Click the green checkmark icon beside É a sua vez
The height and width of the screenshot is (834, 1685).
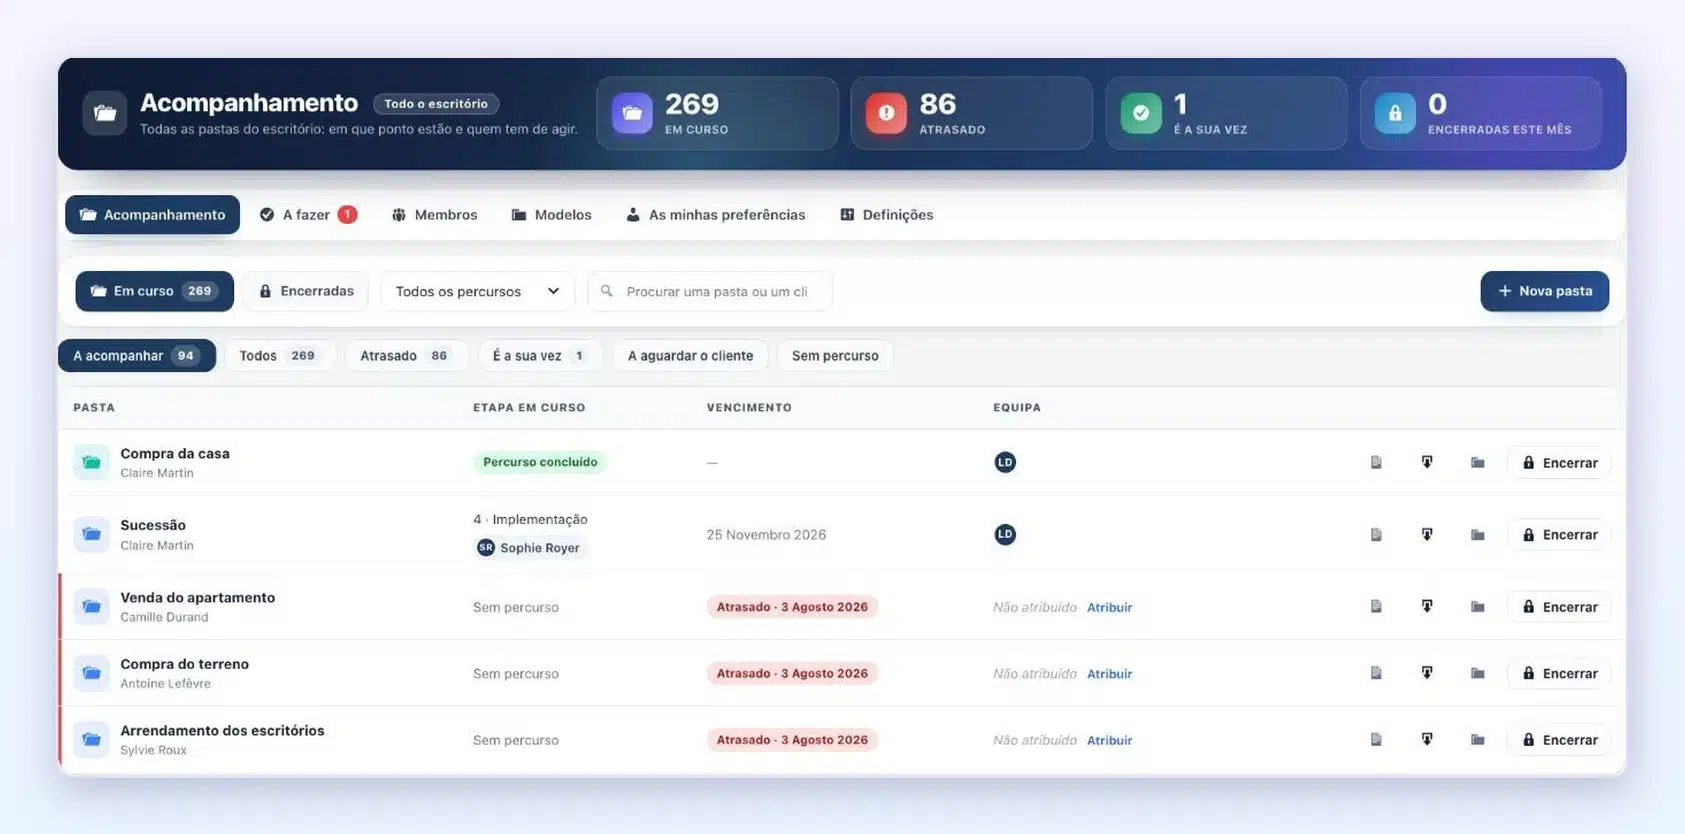1141,113
